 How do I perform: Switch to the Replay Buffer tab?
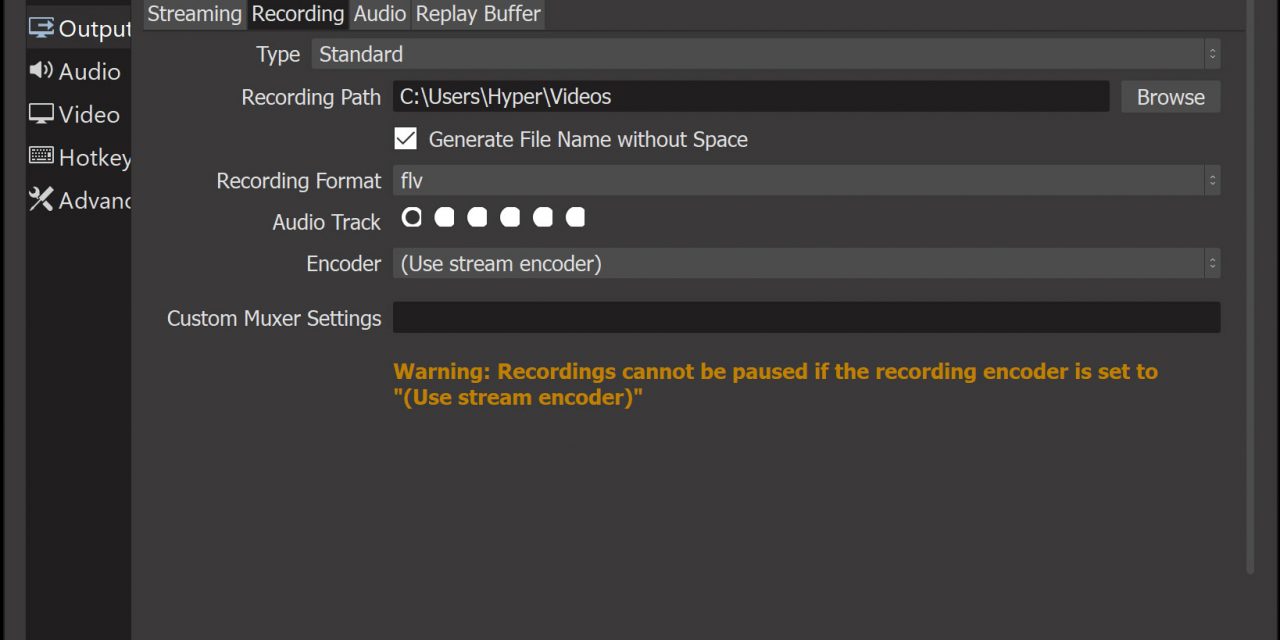(478, 14)
